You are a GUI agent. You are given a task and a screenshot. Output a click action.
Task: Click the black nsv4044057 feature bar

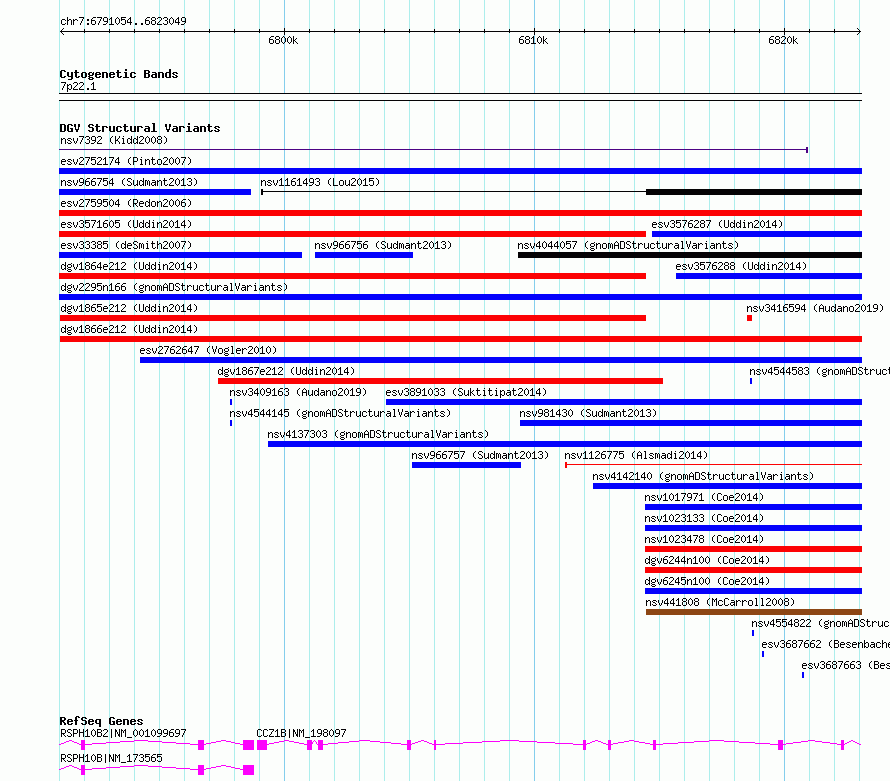(690, 255)
